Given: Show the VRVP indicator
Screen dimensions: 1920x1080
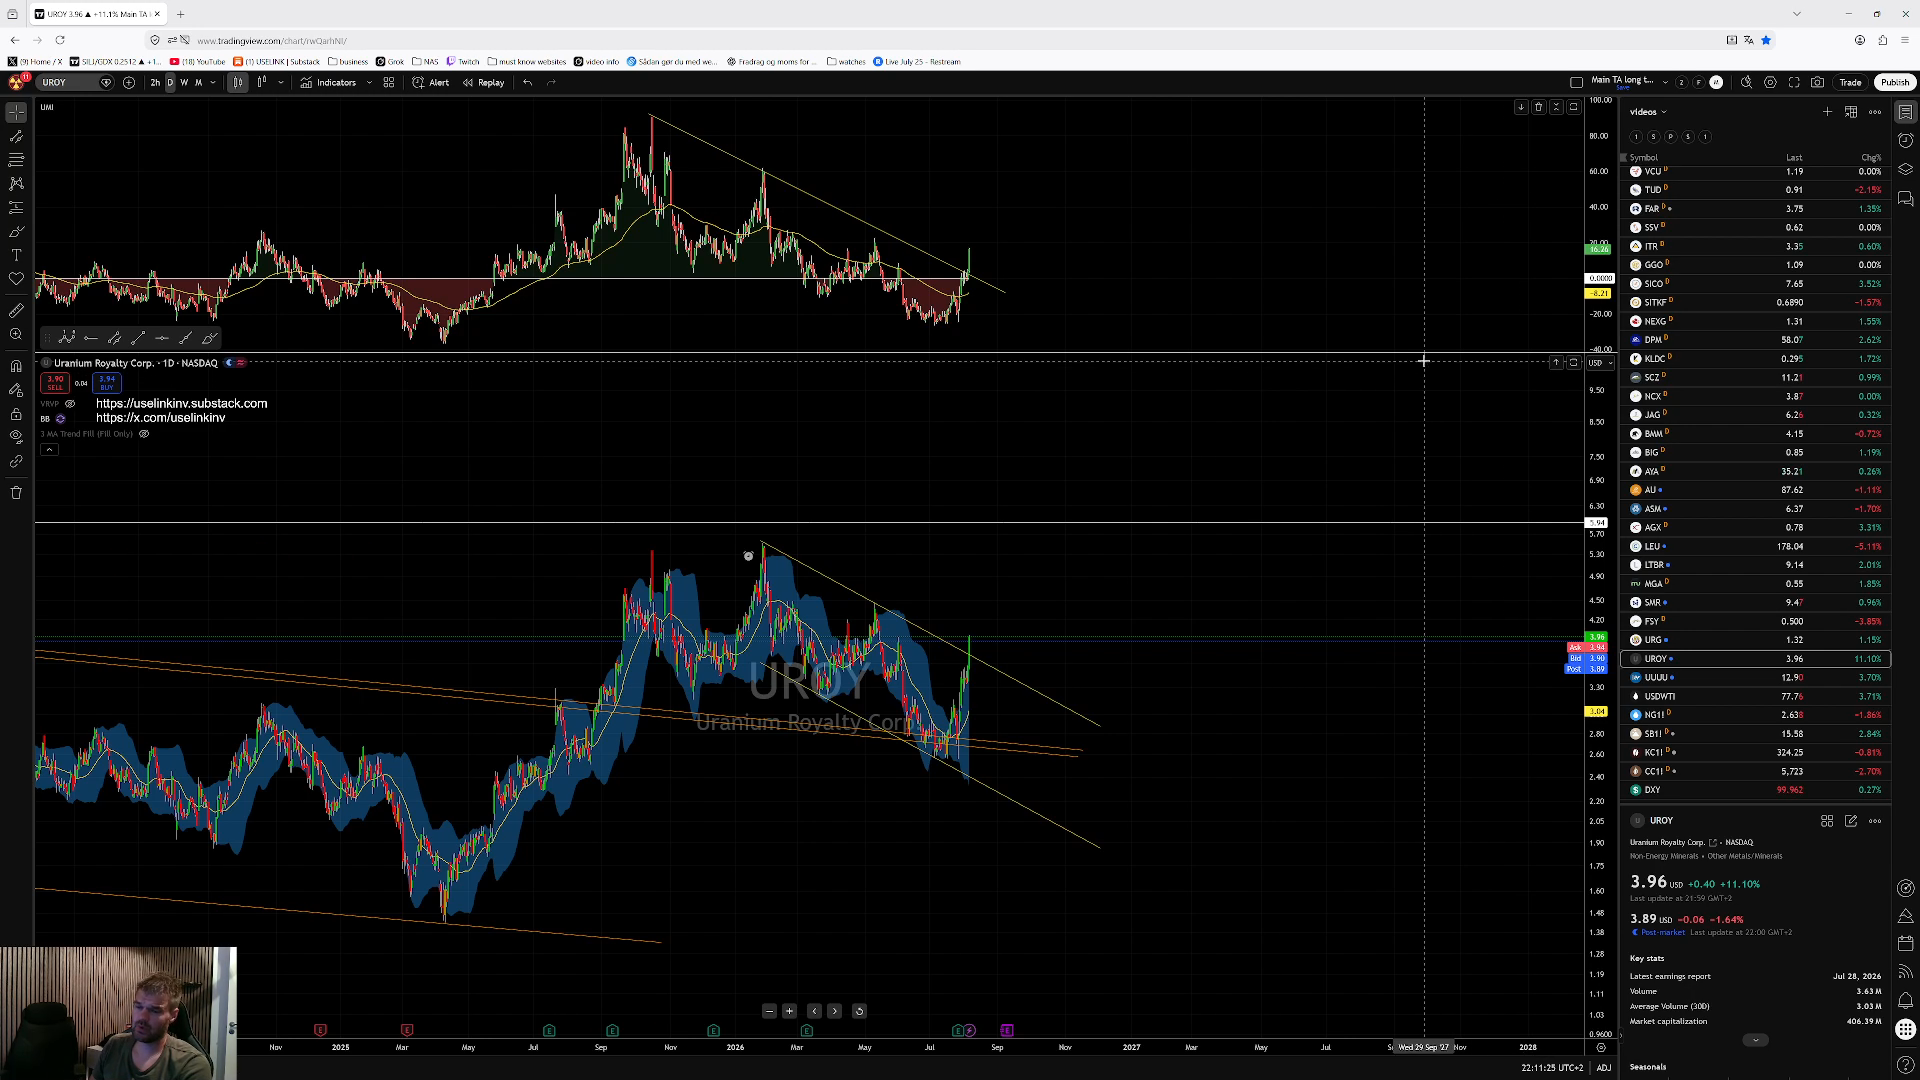Looking at the screenshot, I should click(x=70, y=404).
